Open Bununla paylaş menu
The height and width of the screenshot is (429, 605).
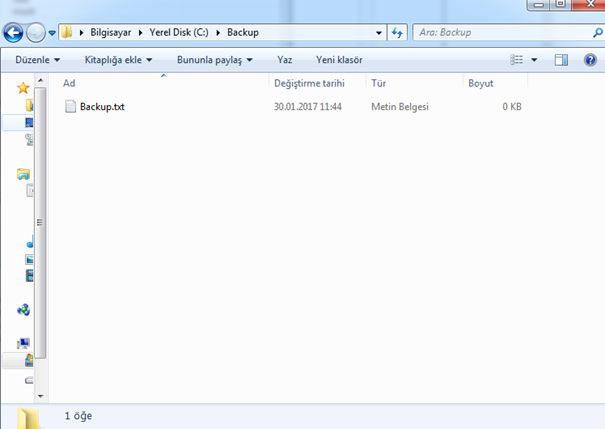(215, 60)
